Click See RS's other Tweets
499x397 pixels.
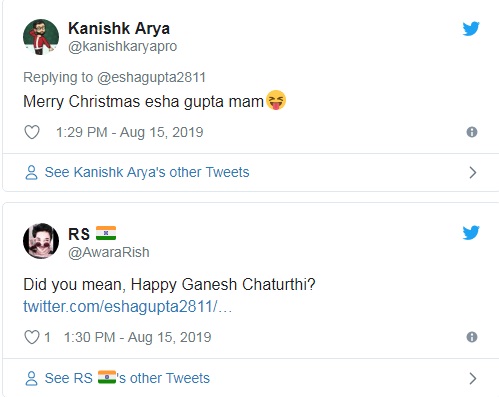[x=117, y=378]
